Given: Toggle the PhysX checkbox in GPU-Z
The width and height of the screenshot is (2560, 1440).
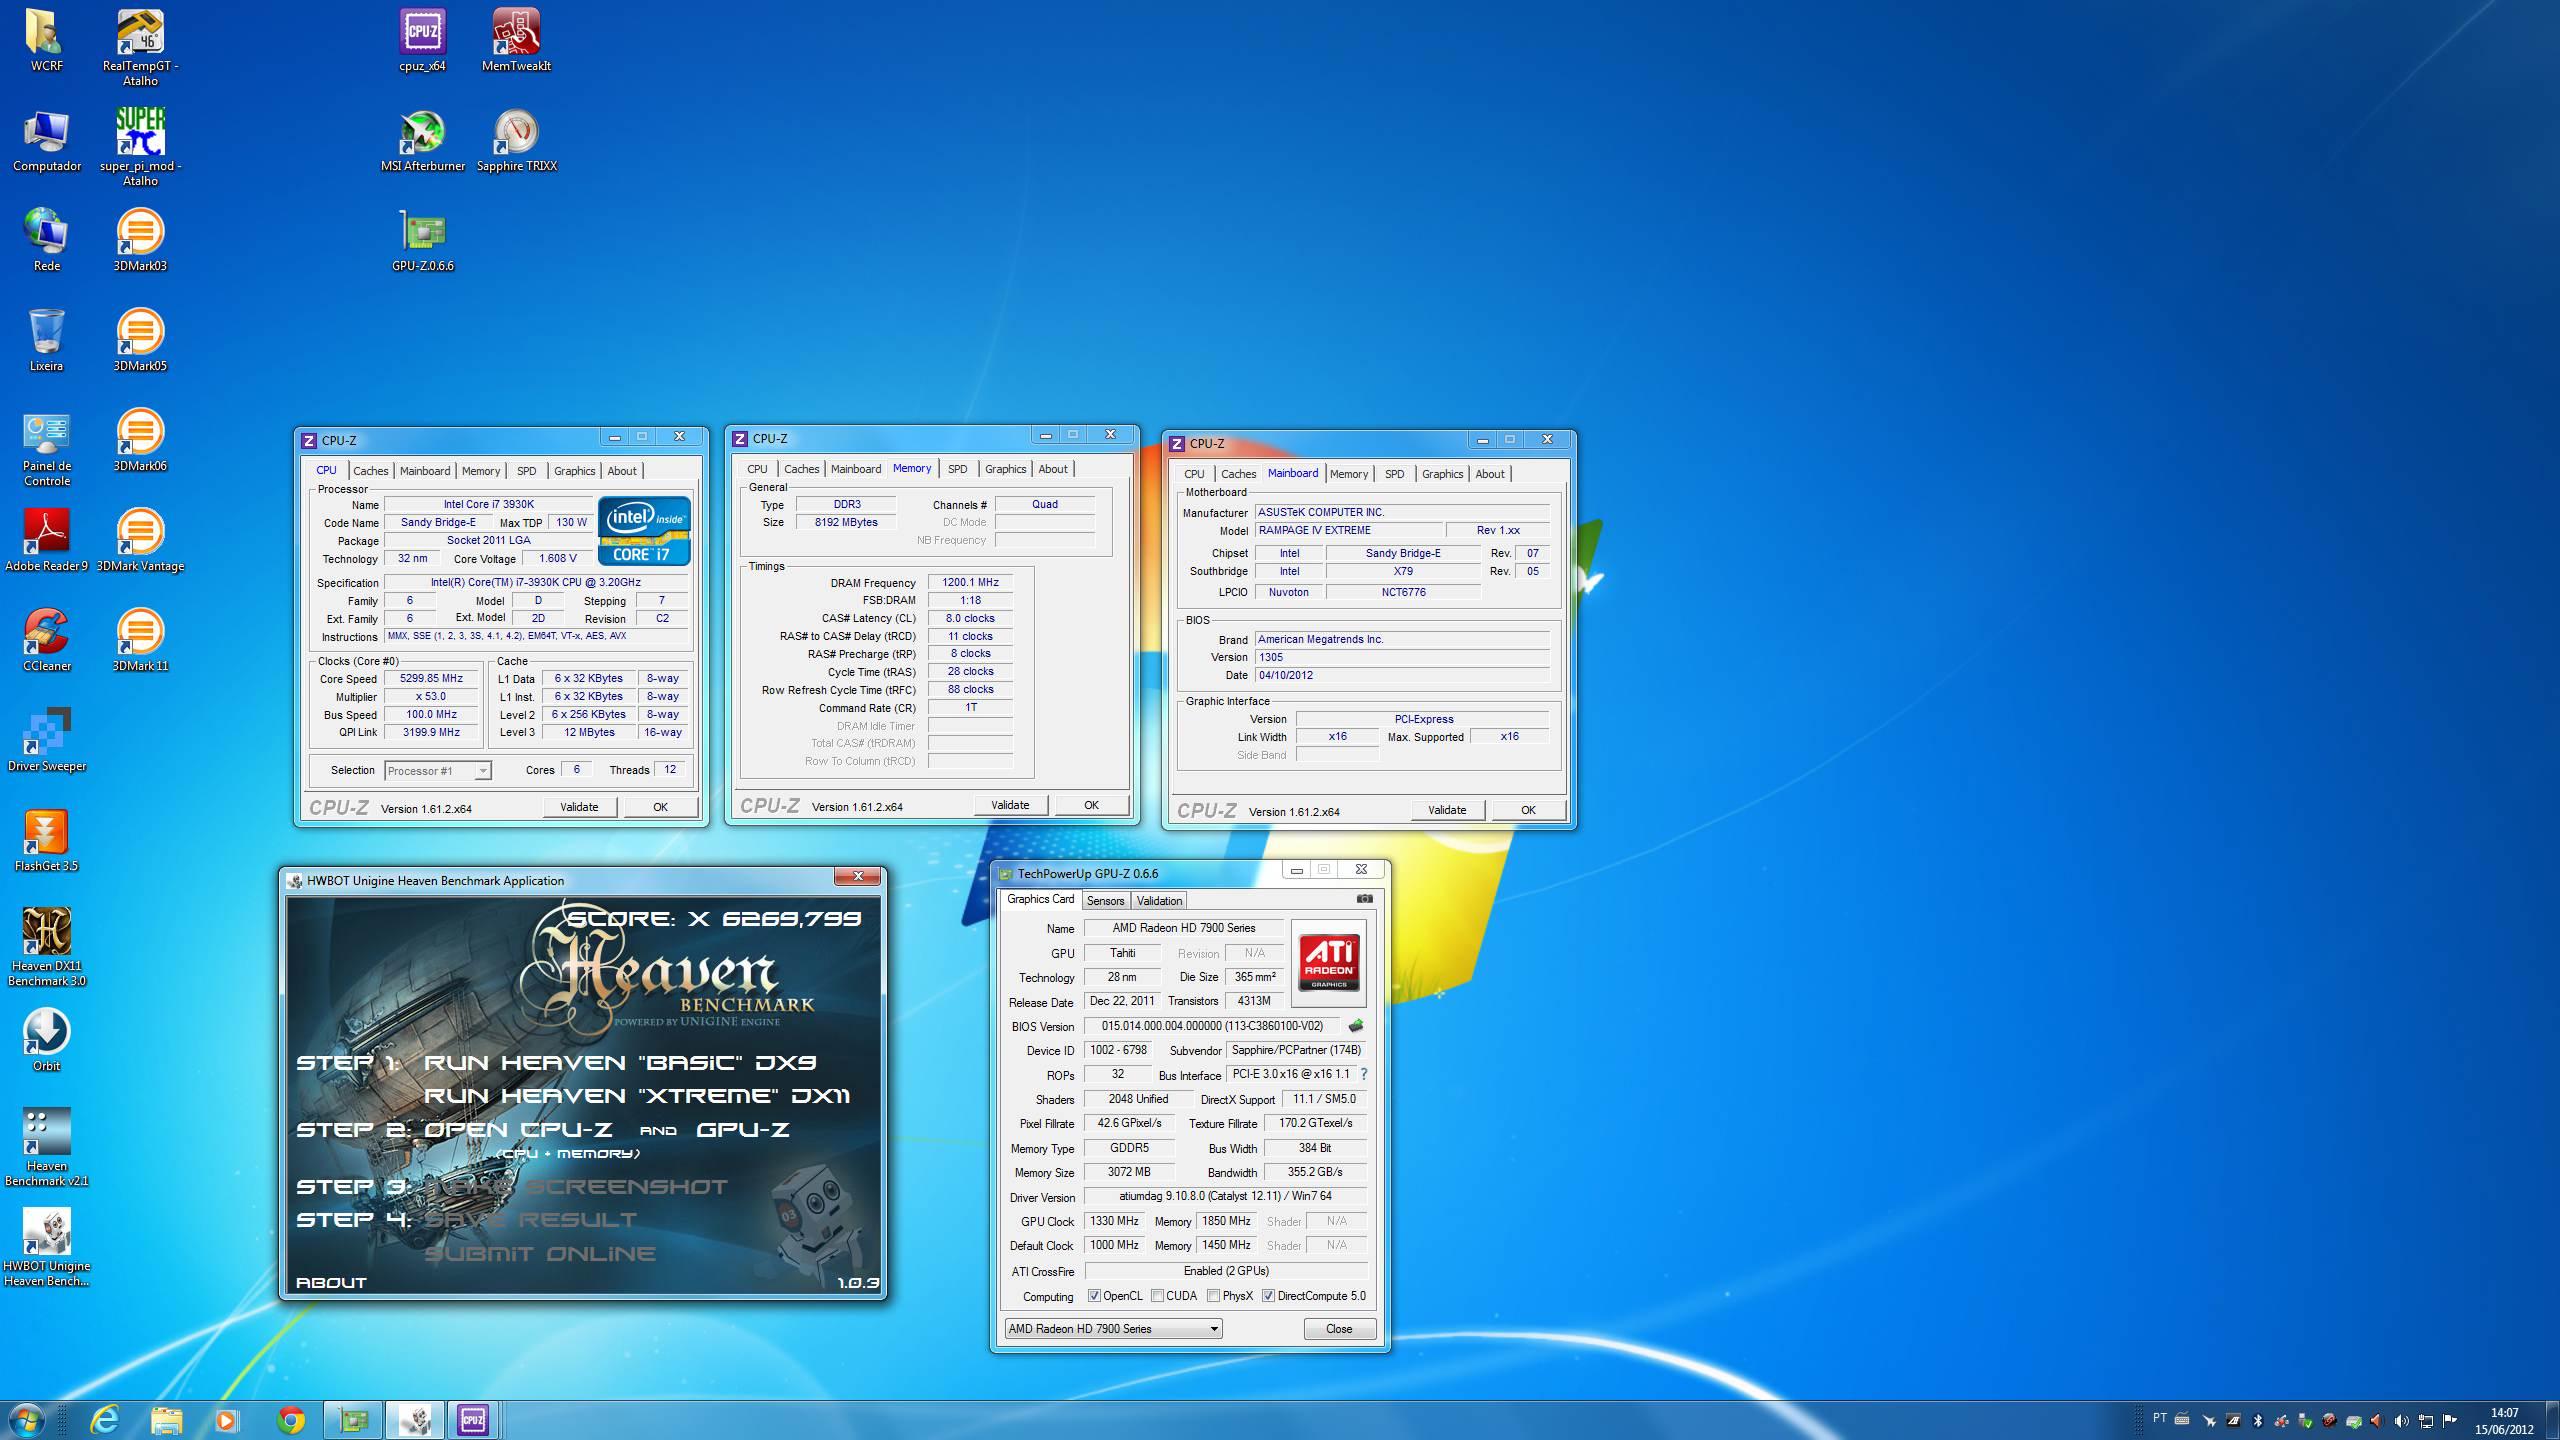Looking at the screenshot, I should tap(1213, 1296).
